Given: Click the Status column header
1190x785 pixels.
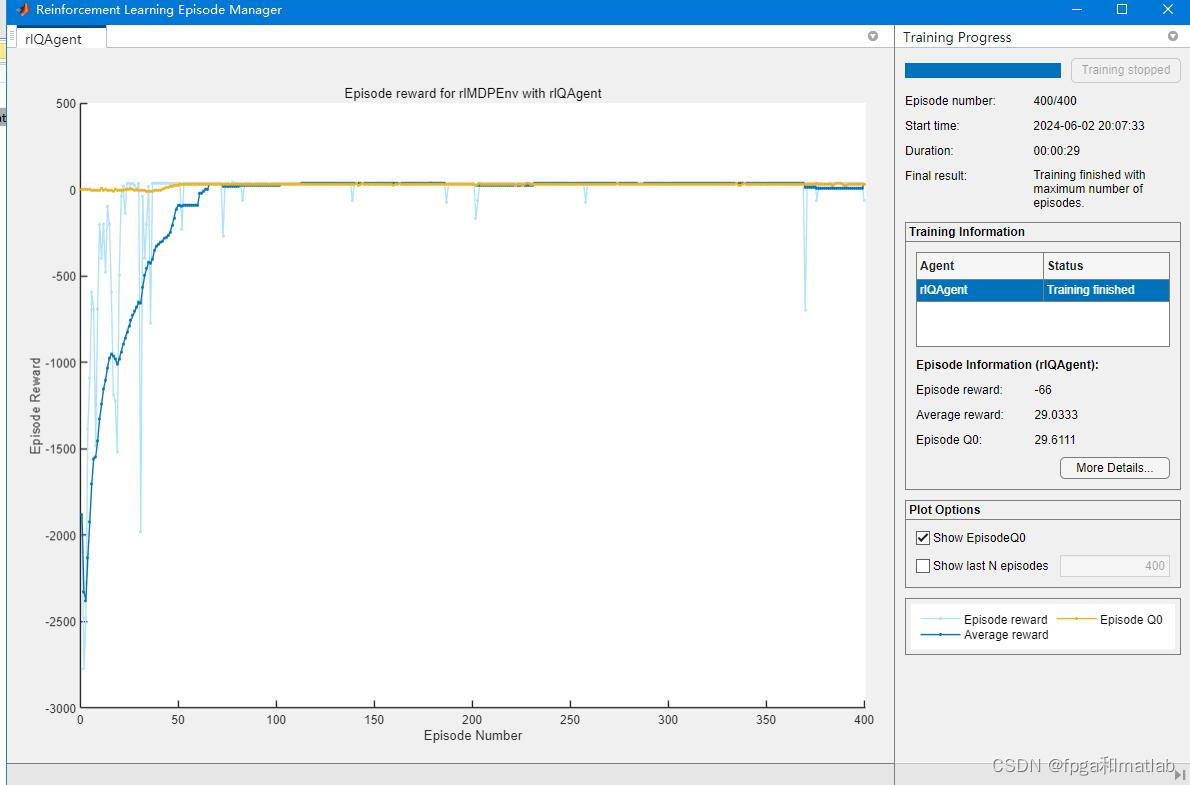Looking at the screenshot, I should 1107,266.
